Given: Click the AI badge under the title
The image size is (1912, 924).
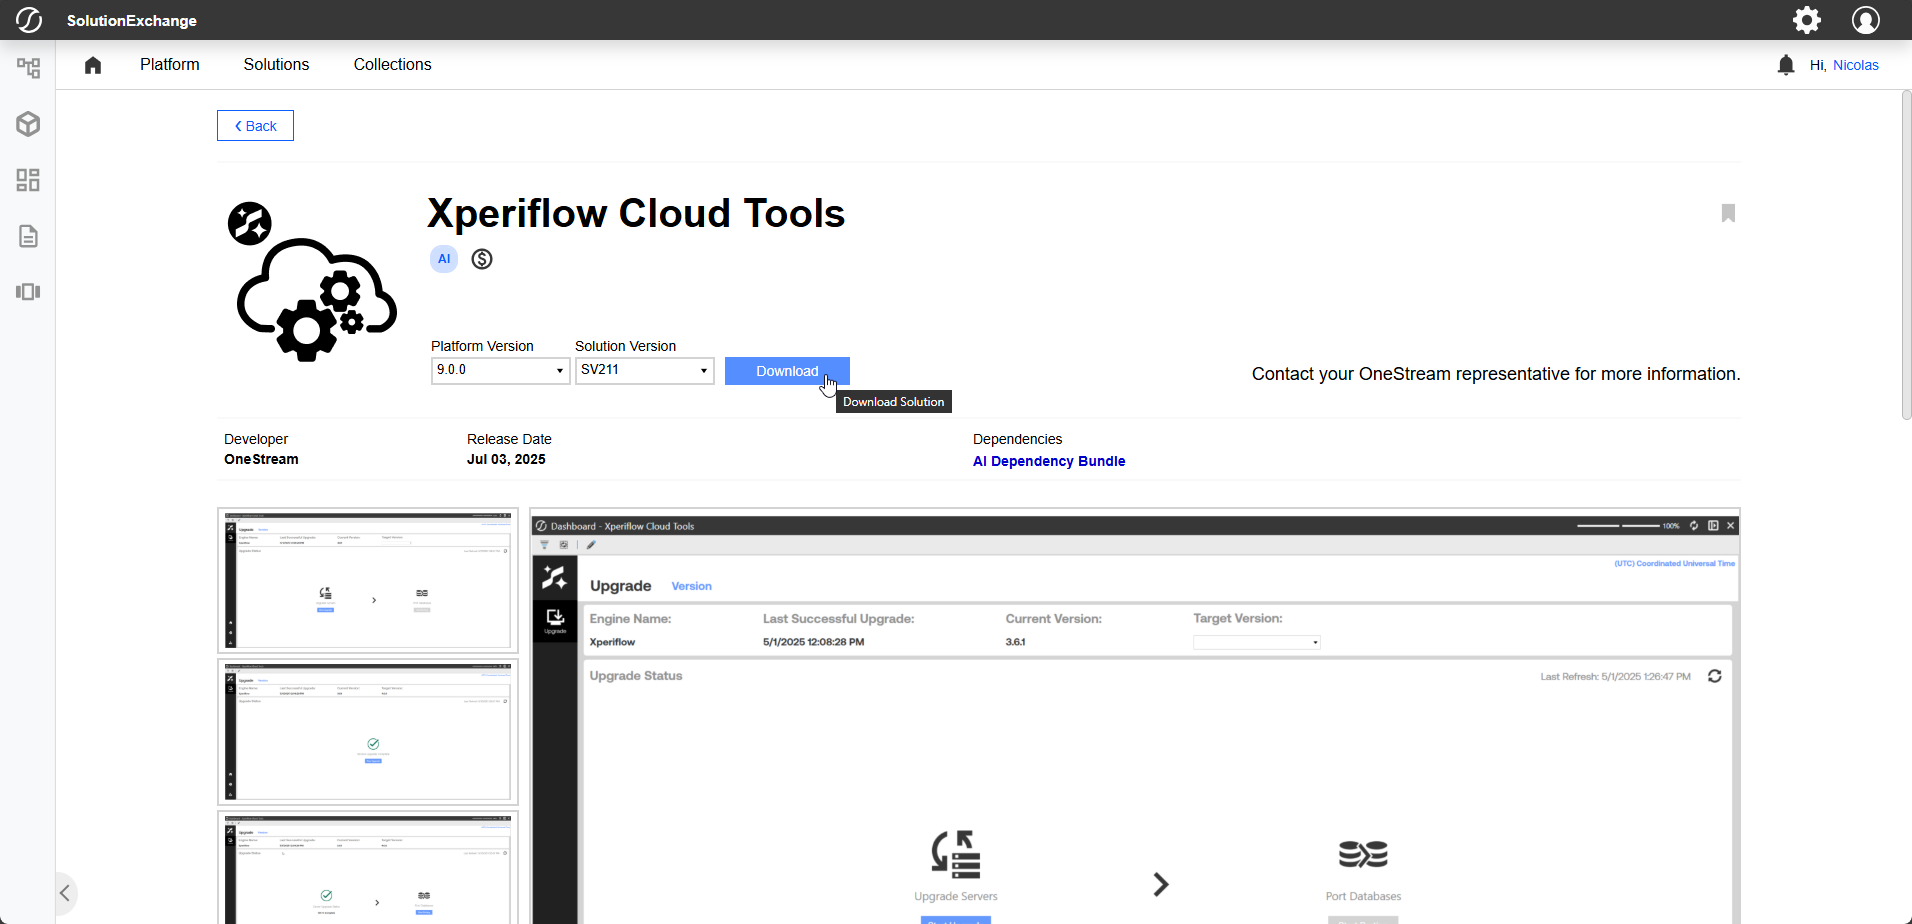Looking at the screenshot, I should 444,259.
